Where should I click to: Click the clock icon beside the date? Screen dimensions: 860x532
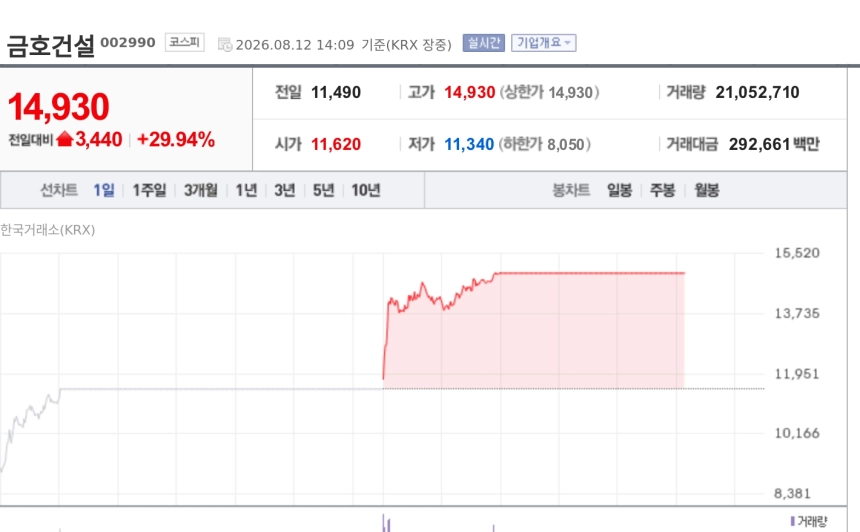pyautogui.click(x=225, y=44)
